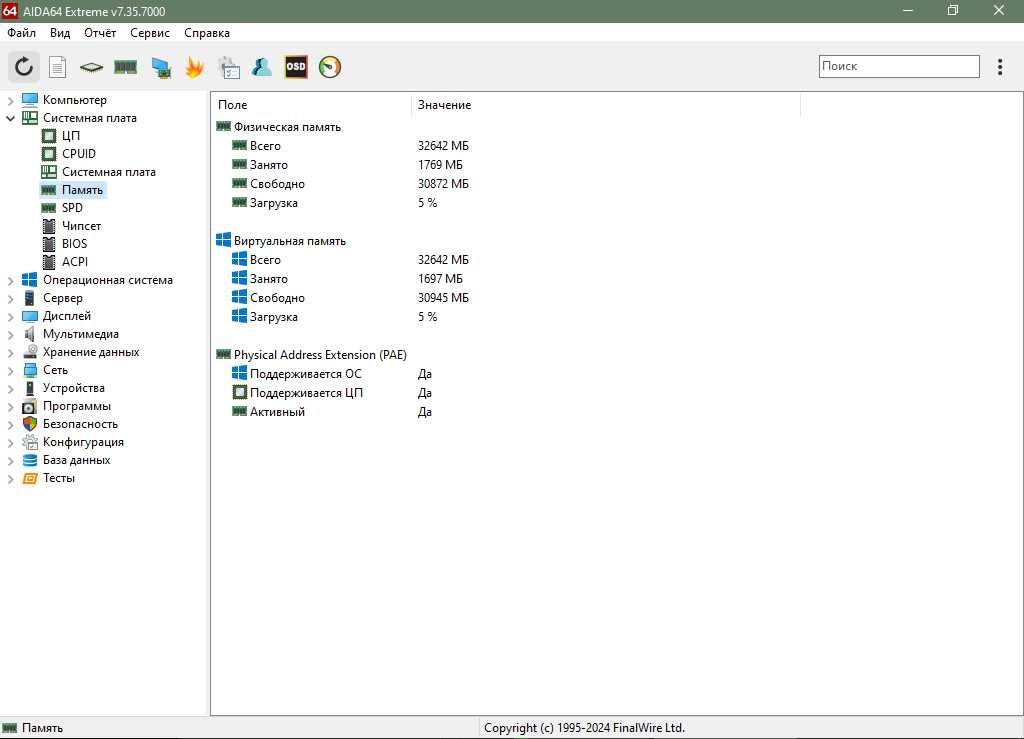1024x739 pixels.
Task: Click the user profile toolbar icon
Action: [262, 67]
